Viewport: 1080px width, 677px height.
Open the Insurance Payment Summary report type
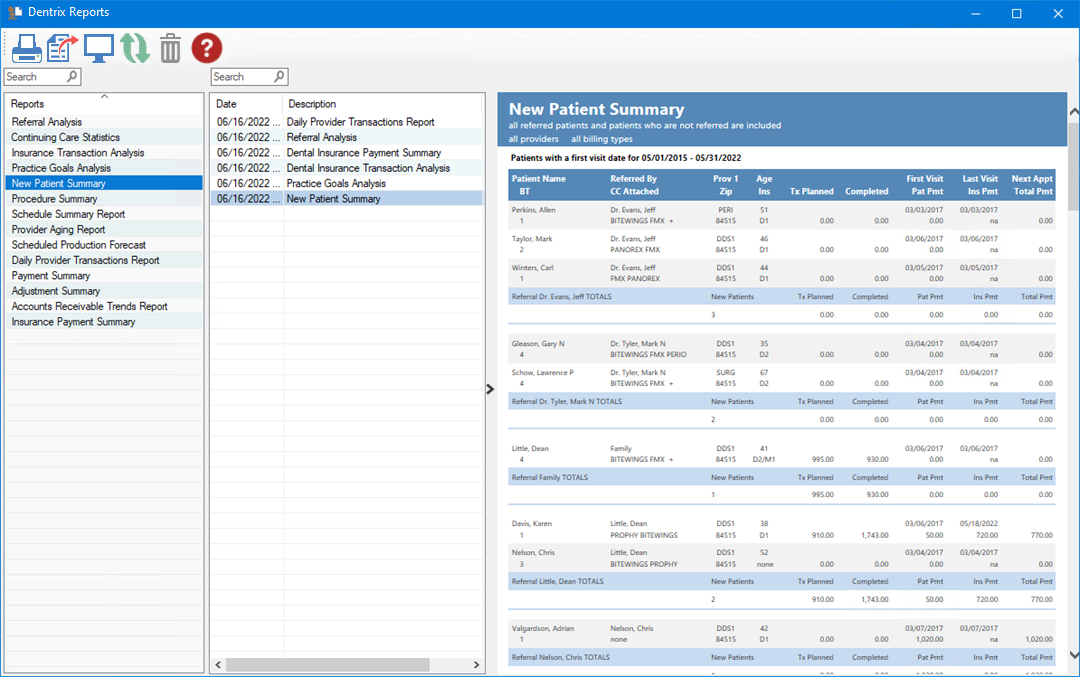(x=73, y=322)
